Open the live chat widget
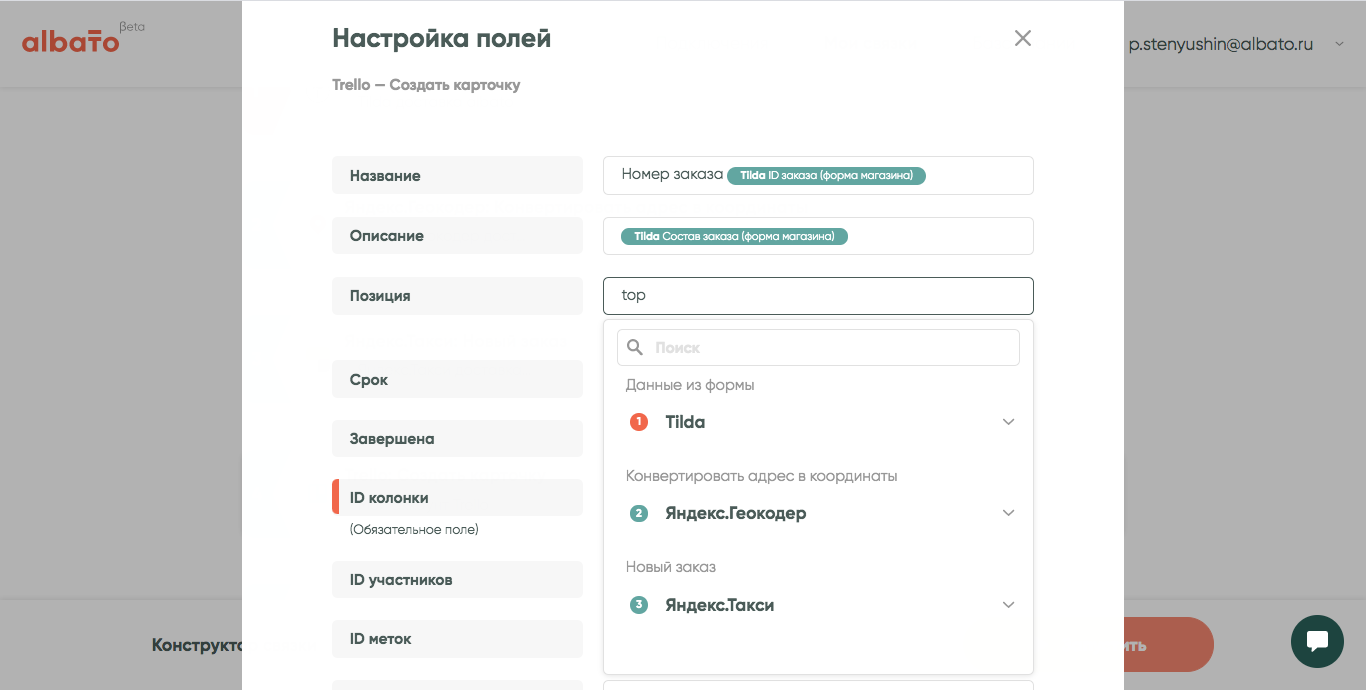Image resolution: width=1366 pixels, height=690 pixels. (1317, 641)
